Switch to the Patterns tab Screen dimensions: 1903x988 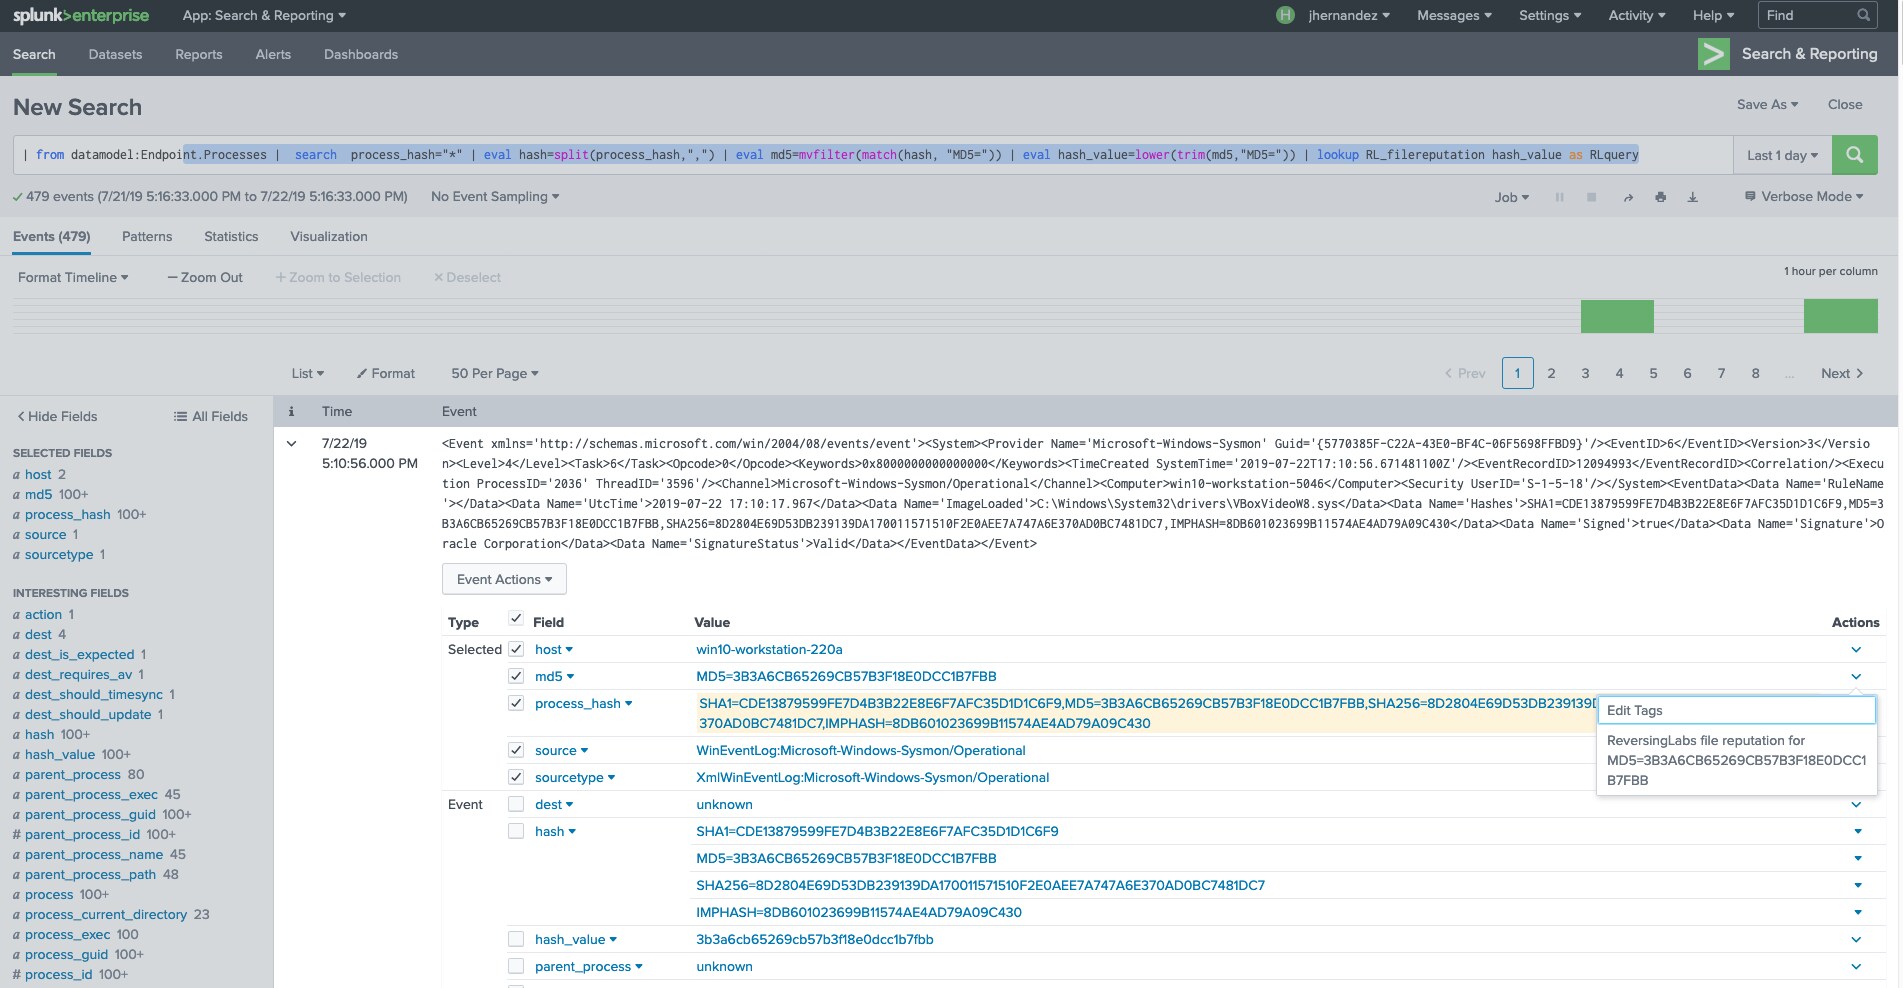pyautogui.click(x=147, y=237)
